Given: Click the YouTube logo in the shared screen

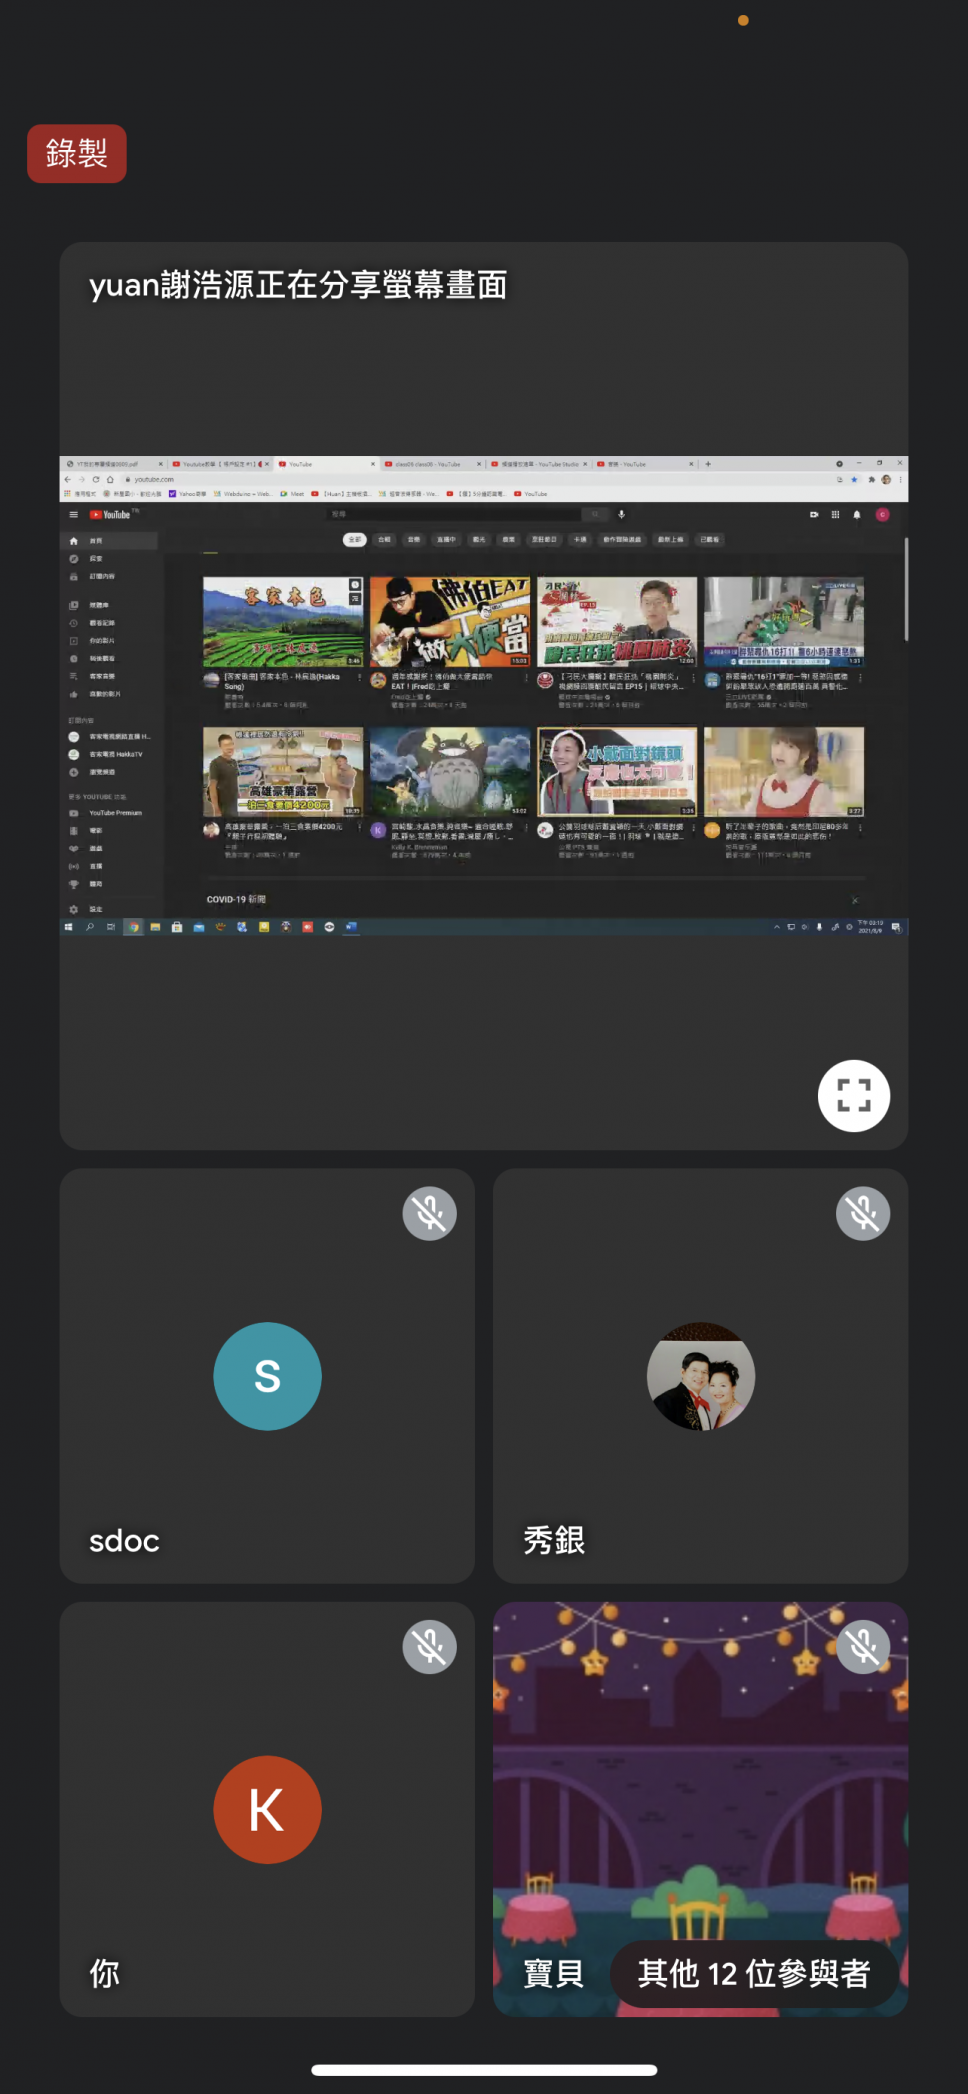Looking at the screenshot, I should 111,515.
